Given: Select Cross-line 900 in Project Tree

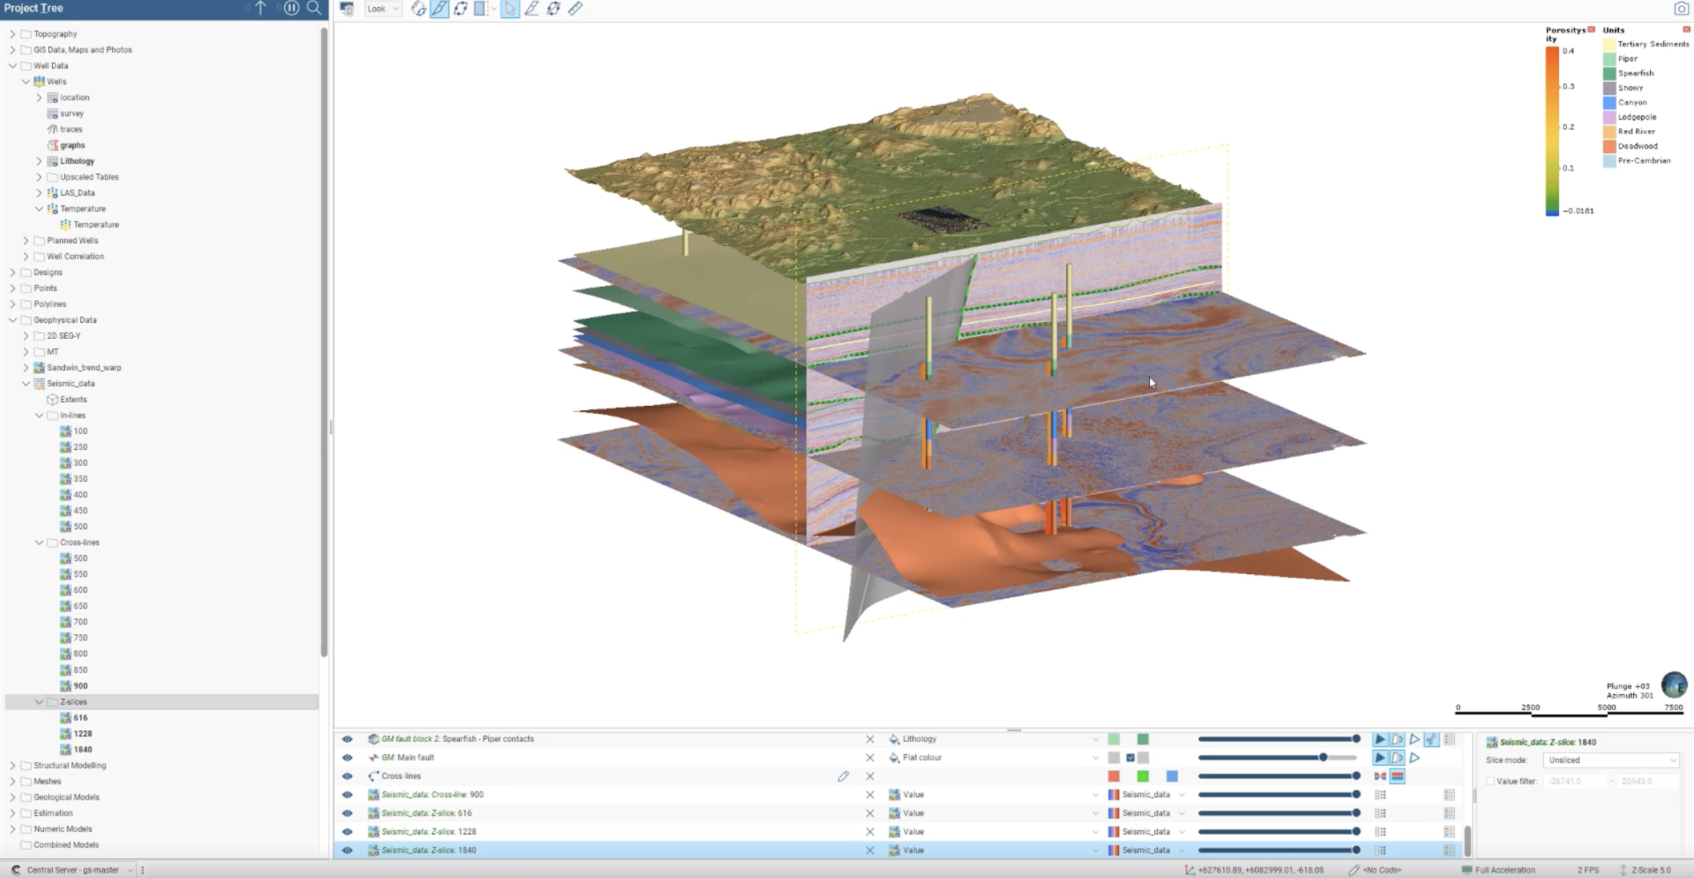Looking at the screenshot, I should pos(80,686).
